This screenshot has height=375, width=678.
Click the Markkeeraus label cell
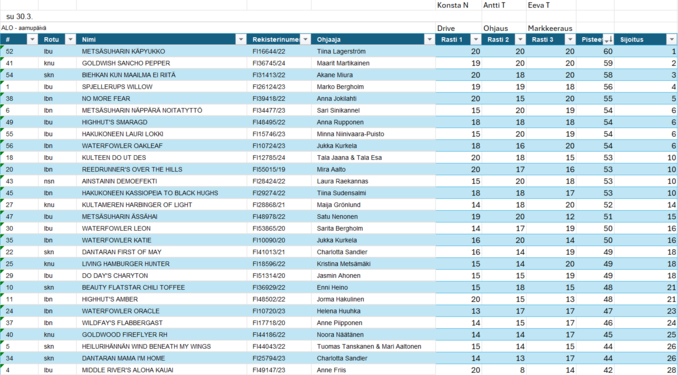click(551, 28)
